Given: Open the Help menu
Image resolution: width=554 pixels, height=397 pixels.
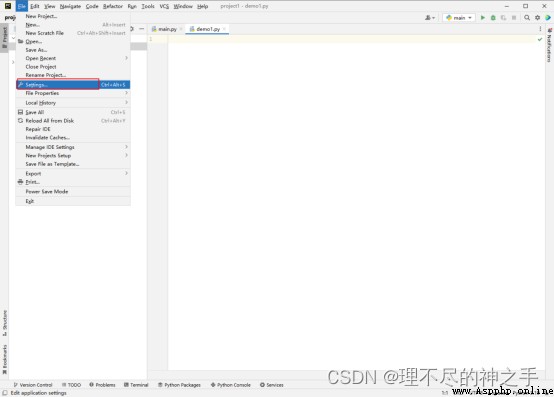Looking at the screenshot, I should tap(202, 6).
